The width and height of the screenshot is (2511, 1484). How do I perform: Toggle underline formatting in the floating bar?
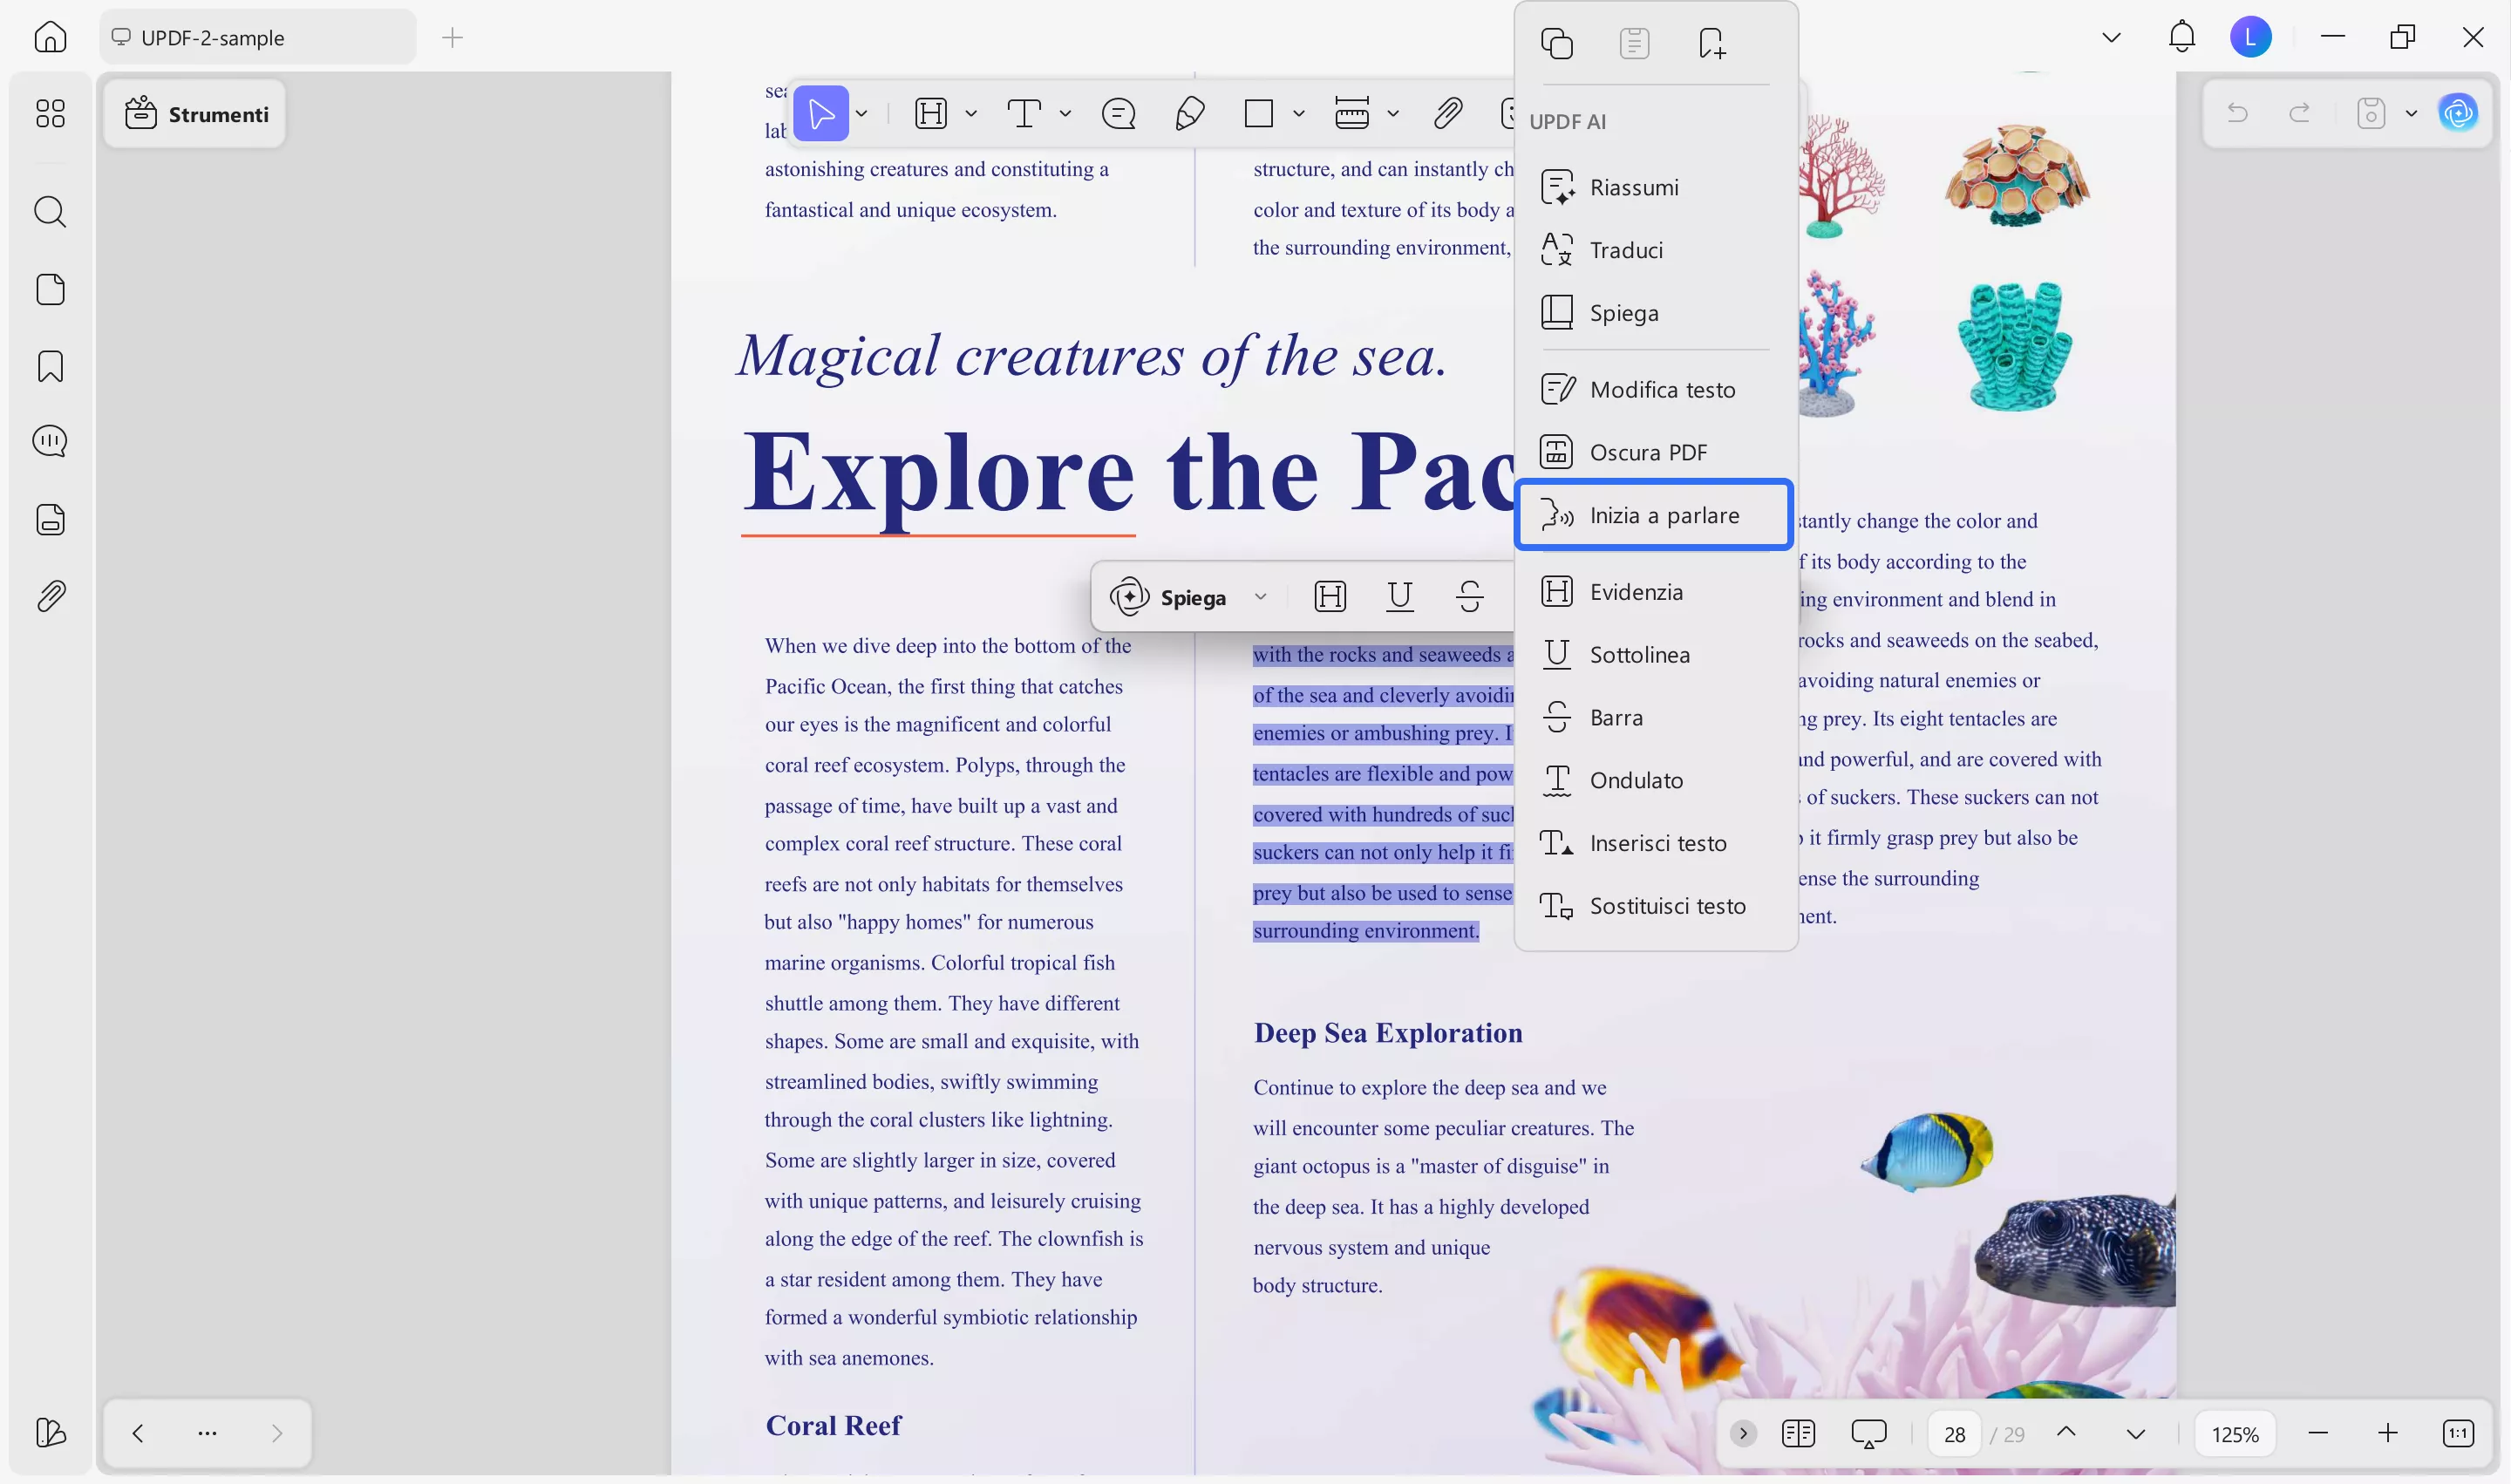pyautogui.click(x=1400, y=596)
